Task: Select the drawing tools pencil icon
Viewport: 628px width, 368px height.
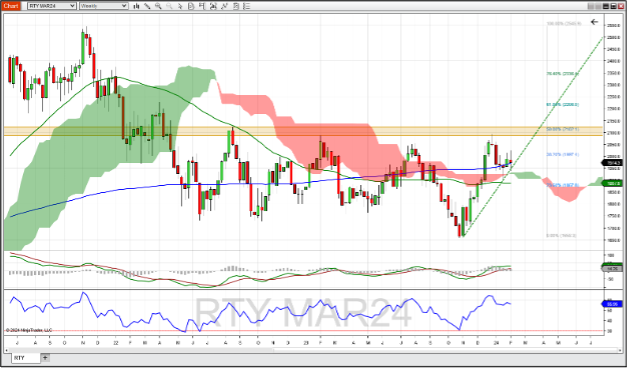Action: [x=147, y=6]
